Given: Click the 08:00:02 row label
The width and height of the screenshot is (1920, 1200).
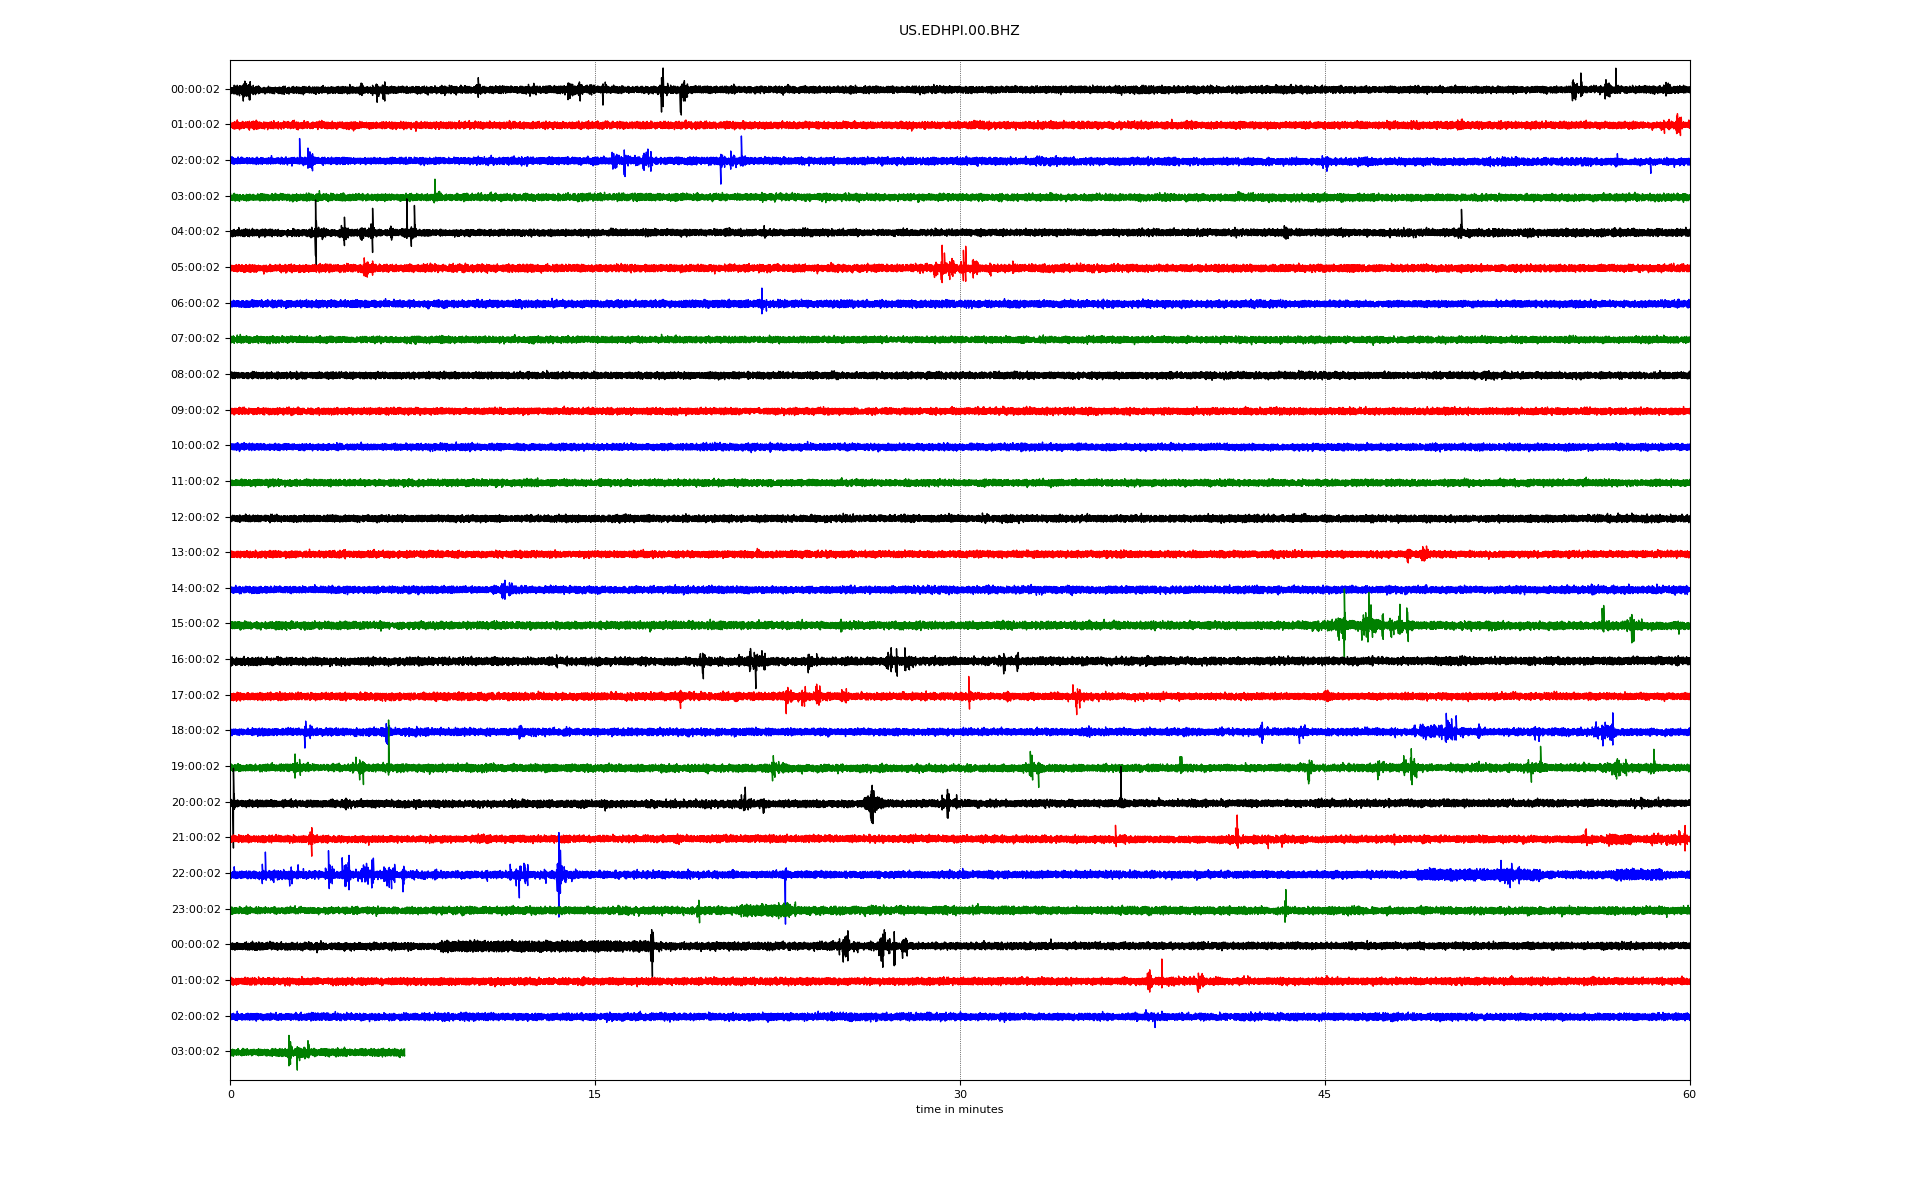Looking at the screenshot, I should tap(195, 375).
